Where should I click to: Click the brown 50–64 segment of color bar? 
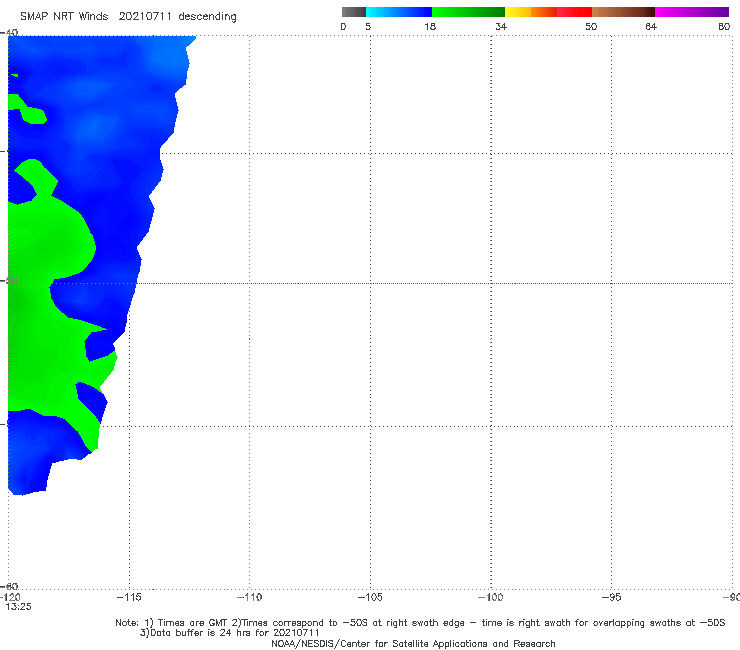[x=623, y=12]
